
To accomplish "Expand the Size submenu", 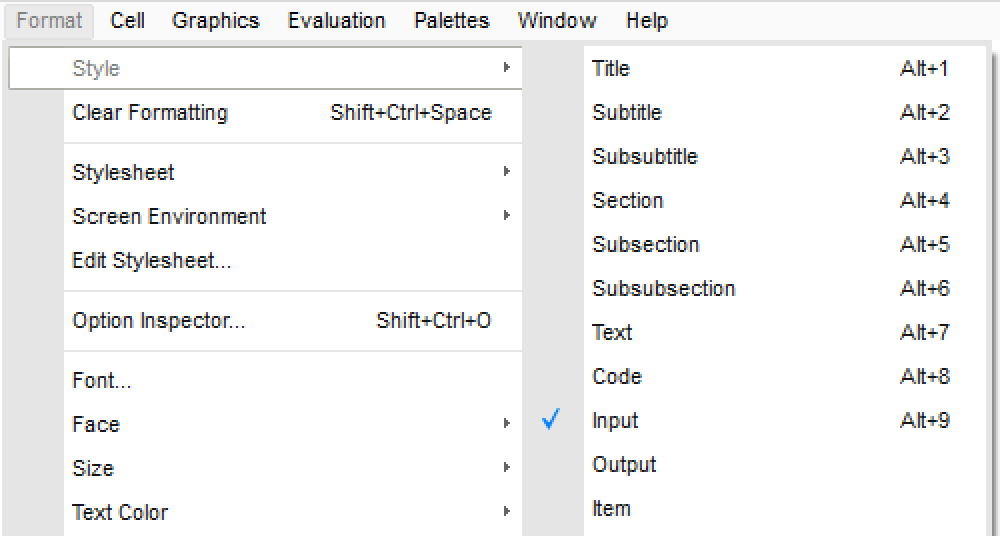I will 93,469.
